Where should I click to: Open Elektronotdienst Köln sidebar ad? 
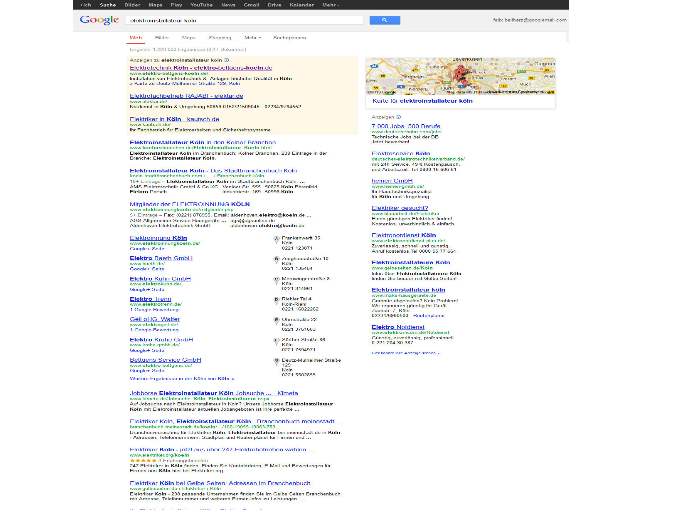(x=404, y=235)
